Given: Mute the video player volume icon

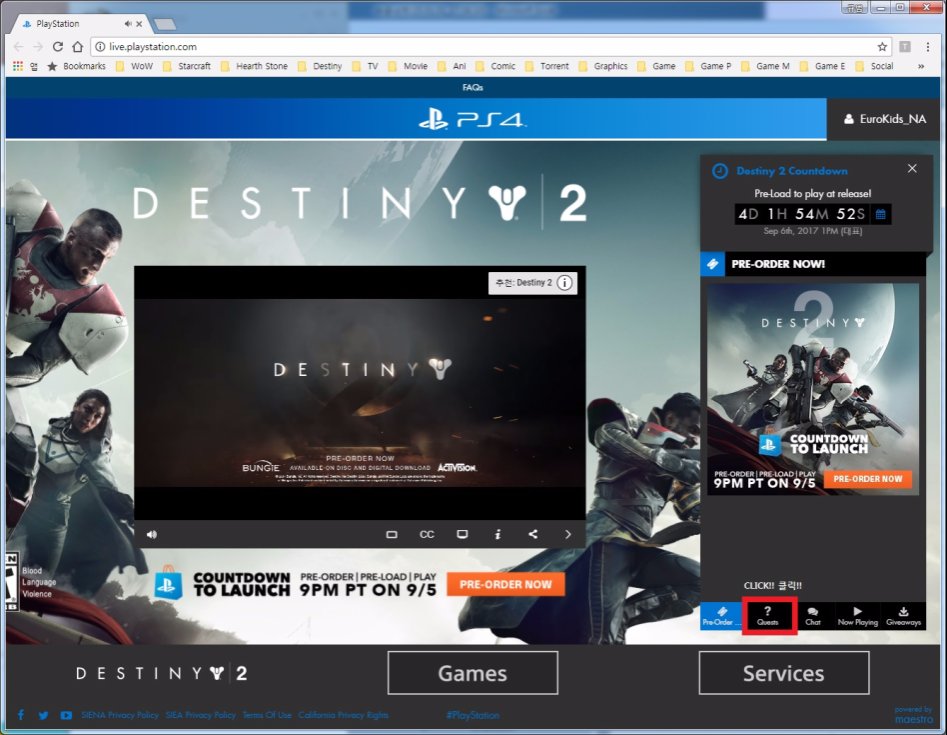Looking at the screenshot, I should 152,534.
